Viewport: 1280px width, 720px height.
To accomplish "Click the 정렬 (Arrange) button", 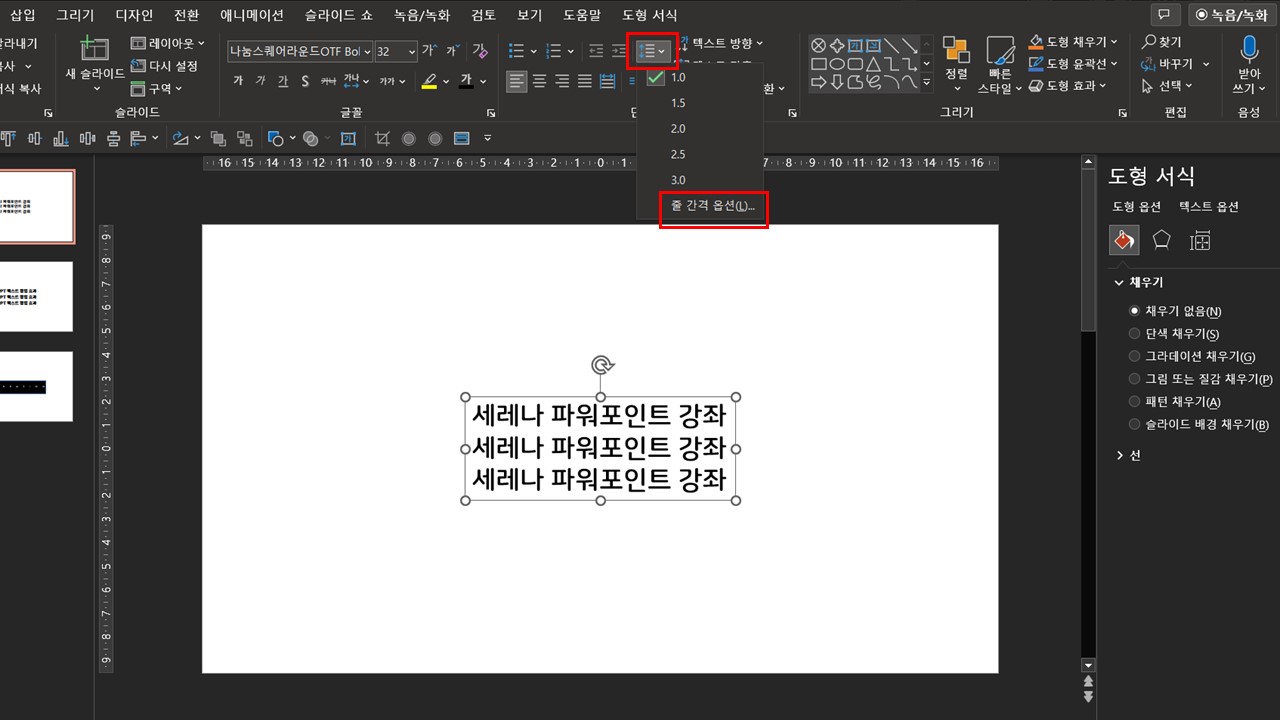I will (956, 63).
